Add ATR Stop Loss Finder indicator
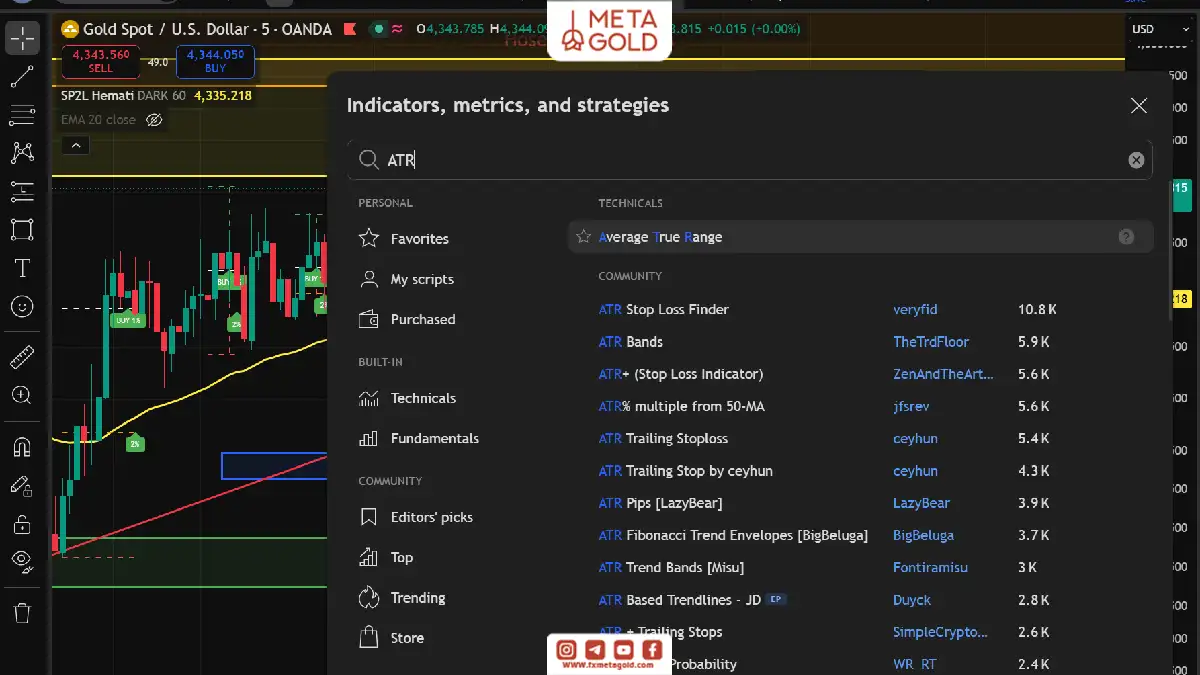The width and height of the screenshot is (1200, 675). (664, 310)
